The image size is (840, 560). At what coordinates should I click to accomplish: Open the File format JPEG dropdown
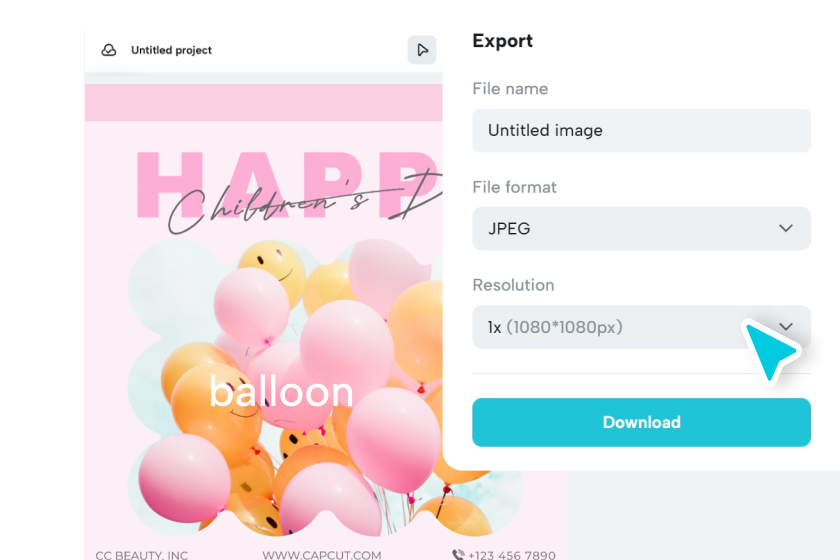[x=641, y=228]
